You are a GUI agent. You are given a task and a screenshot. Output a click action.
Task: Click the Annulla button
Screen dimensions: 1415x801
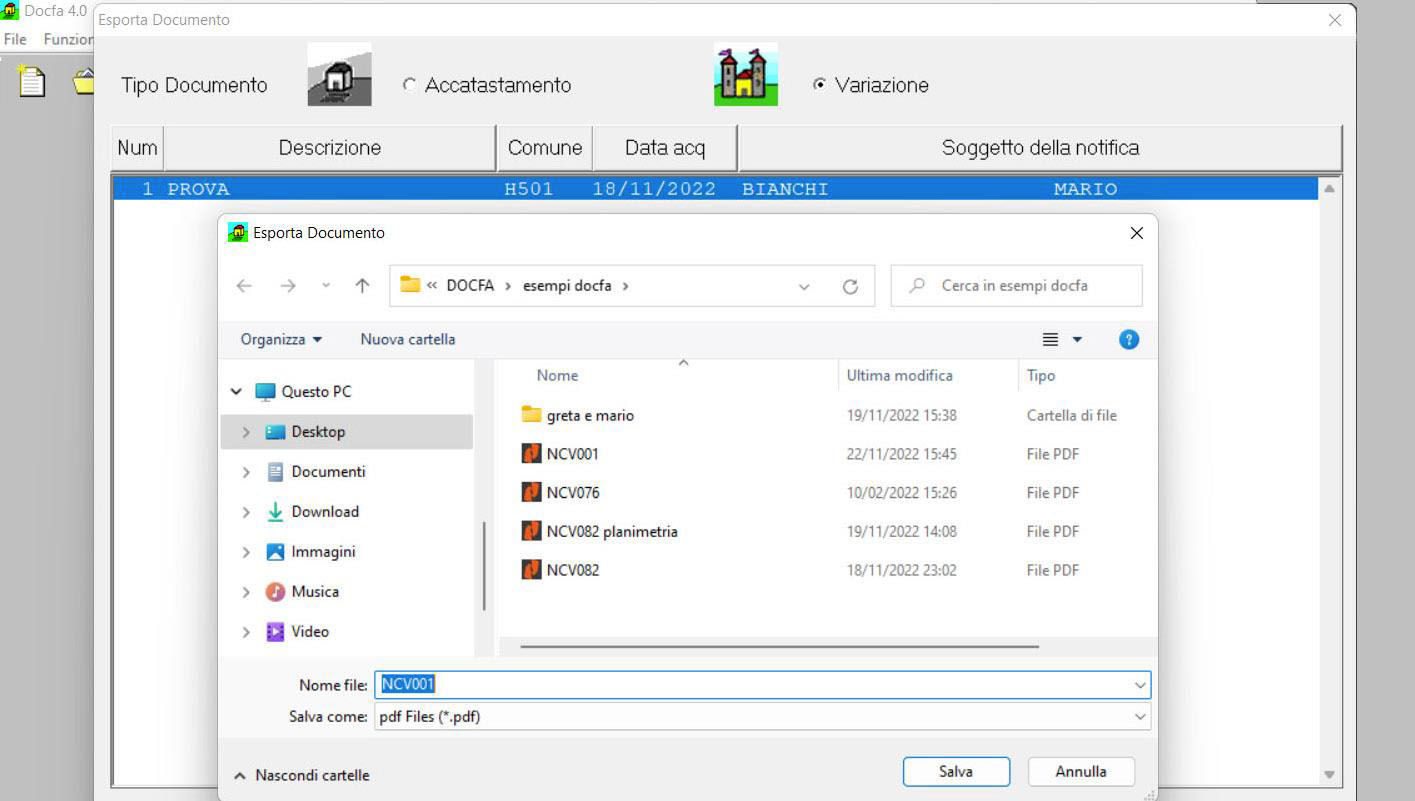(x=1080, y=772)
